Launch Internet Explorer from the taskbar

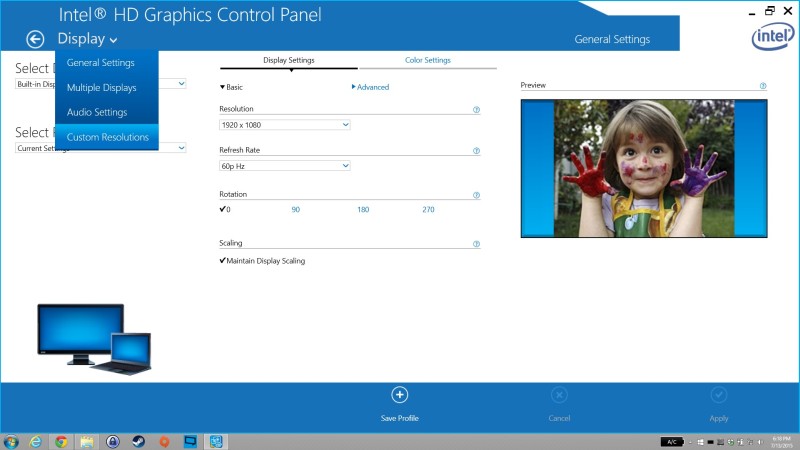pos(35,442)
